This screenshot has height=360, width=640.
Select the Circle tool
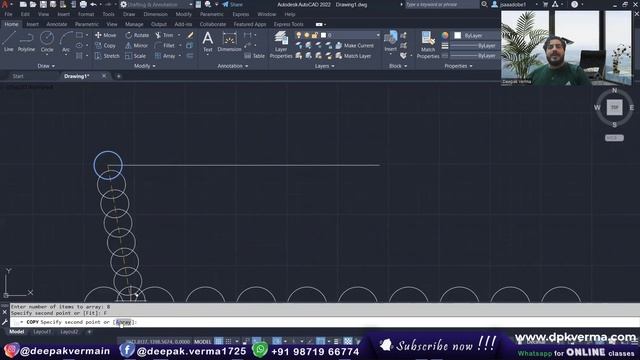click(47, 42)
